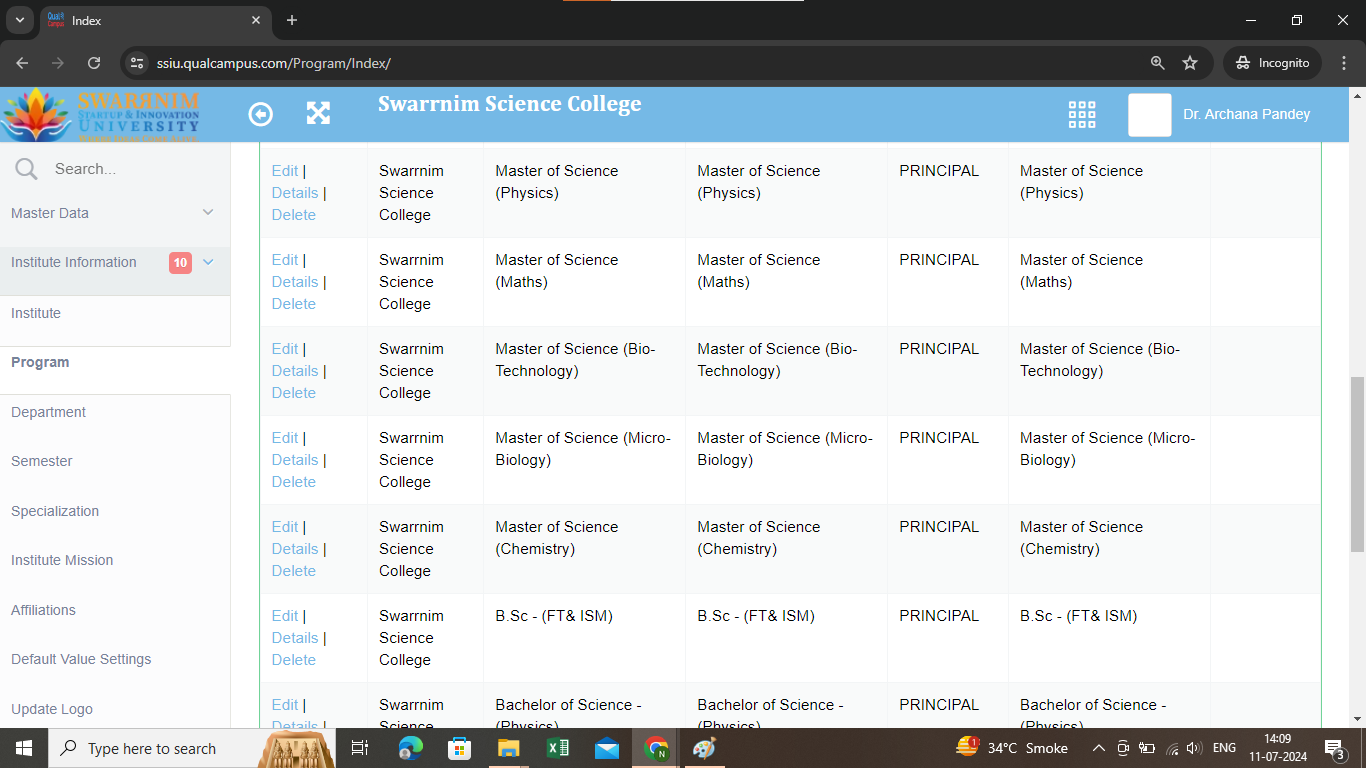
Task: Delete the Master of Science (Maths) row
Action: pyautogui.click(x=294, y=304)
